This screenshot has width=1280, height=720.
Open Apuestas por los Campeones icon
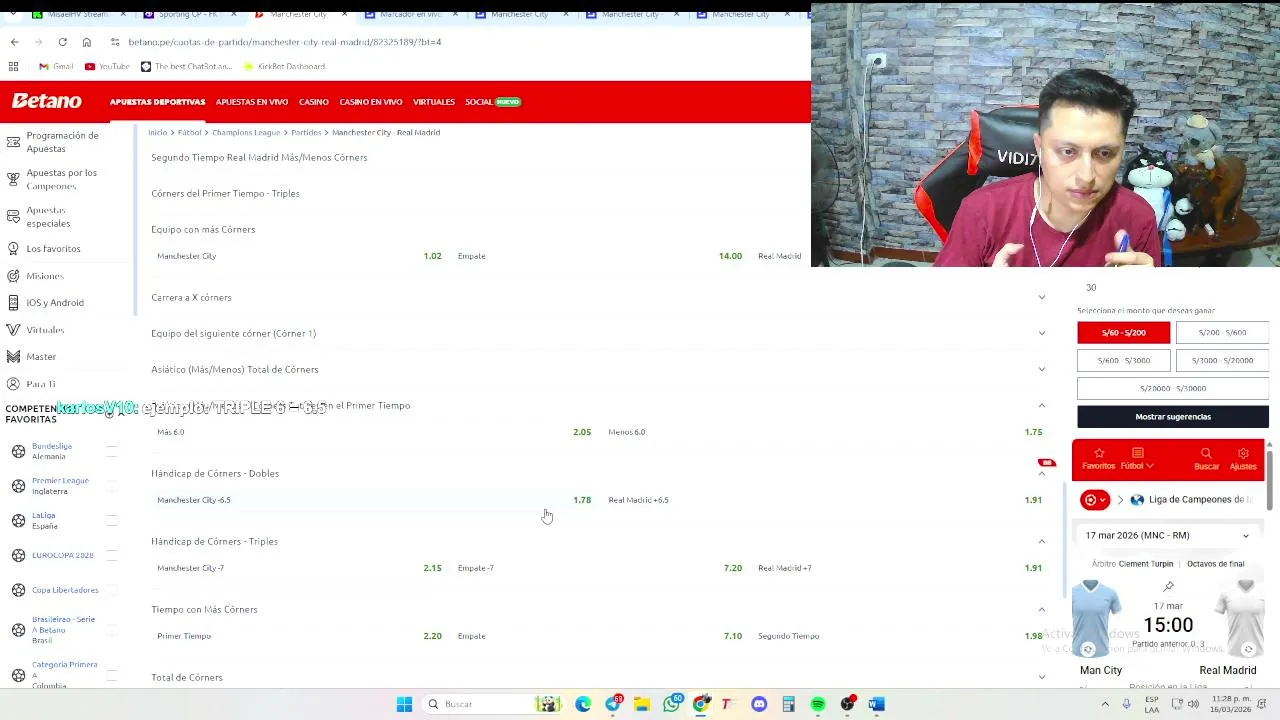point(13,179)
